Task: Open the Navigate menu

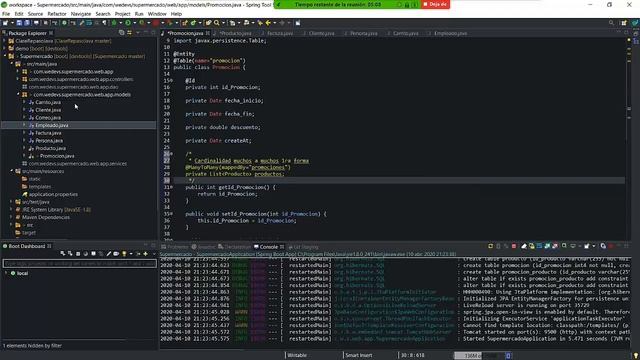Action: [x=81, y=14]
